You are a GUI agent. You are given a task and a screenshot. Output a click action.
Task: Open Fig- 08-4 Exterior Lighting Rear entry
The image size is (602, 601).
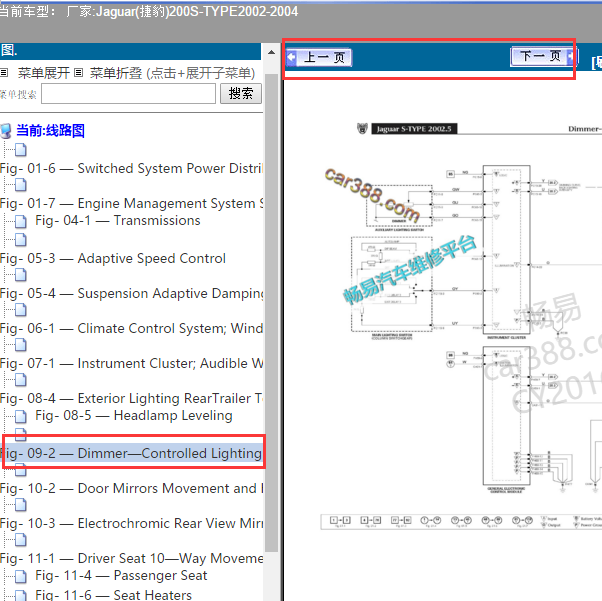coord(131,398)
